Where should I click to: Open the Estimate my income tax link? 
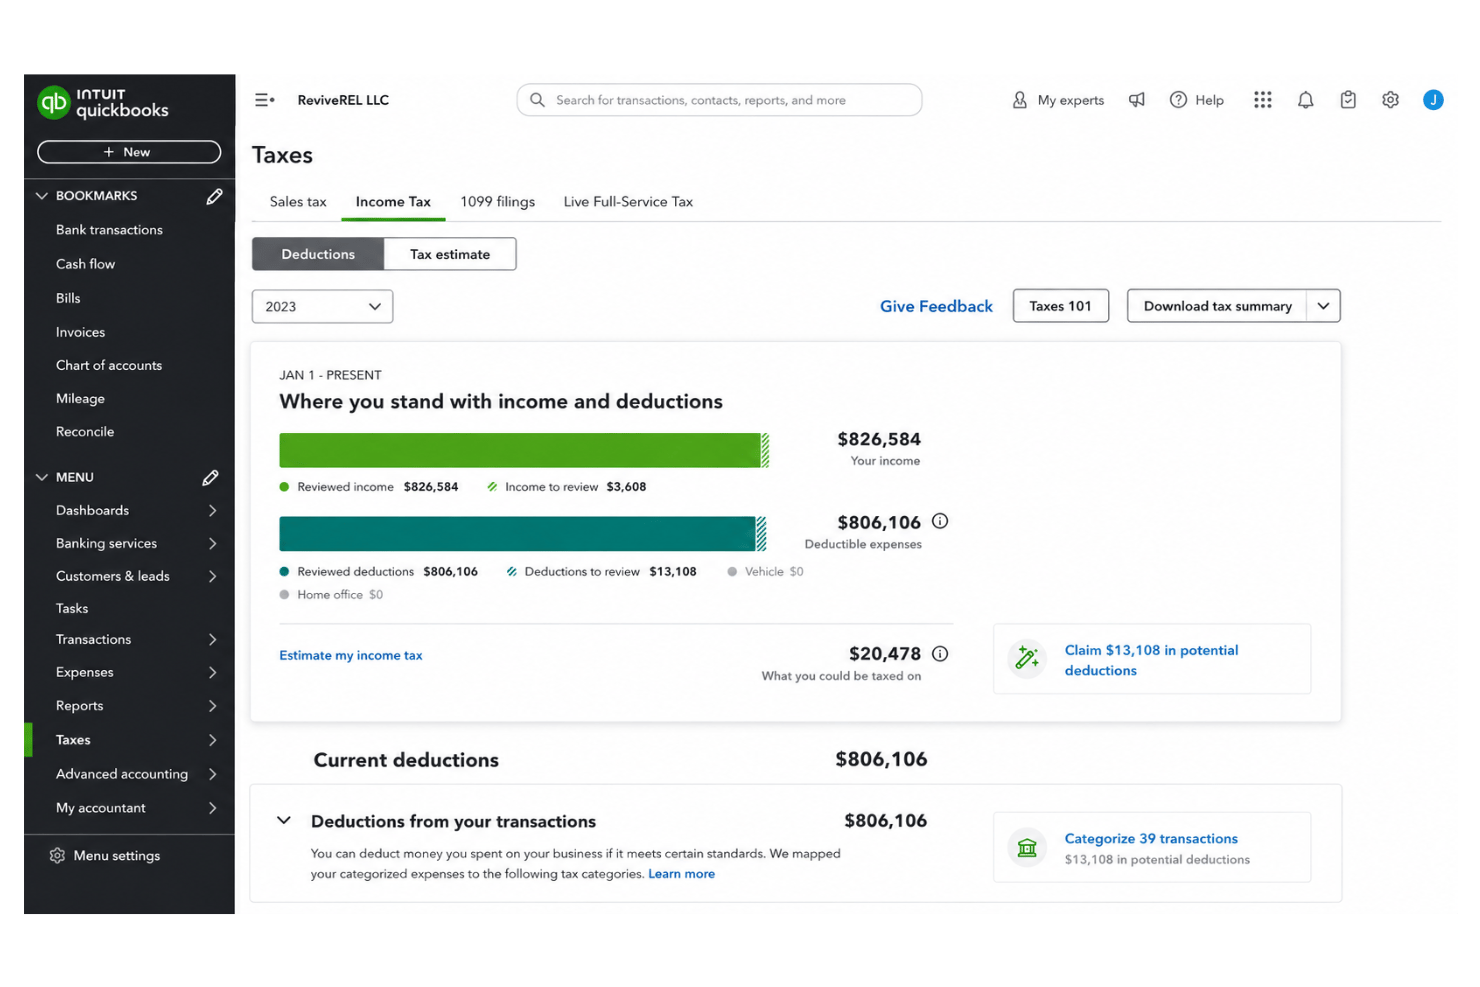click(x=351, y=656)
